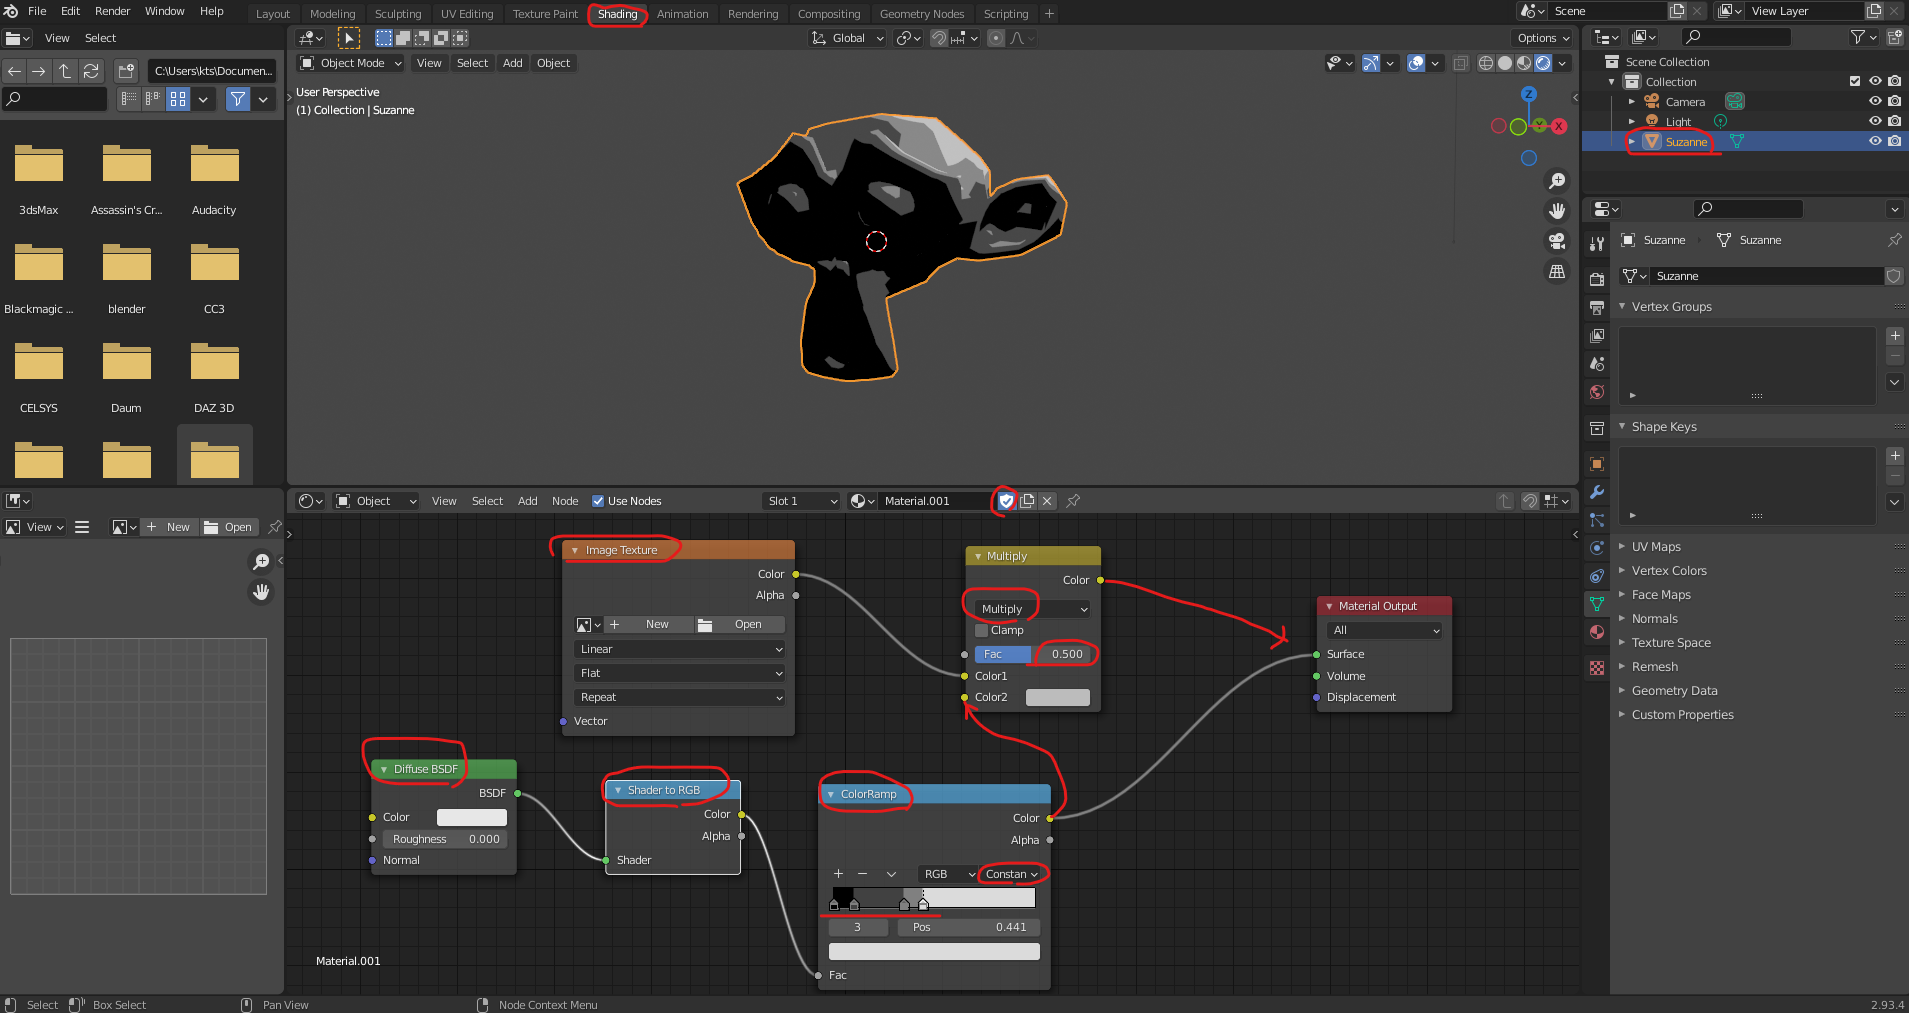Switch to the Shading workspace tab

pyautogui.click(x=617, y=14)
